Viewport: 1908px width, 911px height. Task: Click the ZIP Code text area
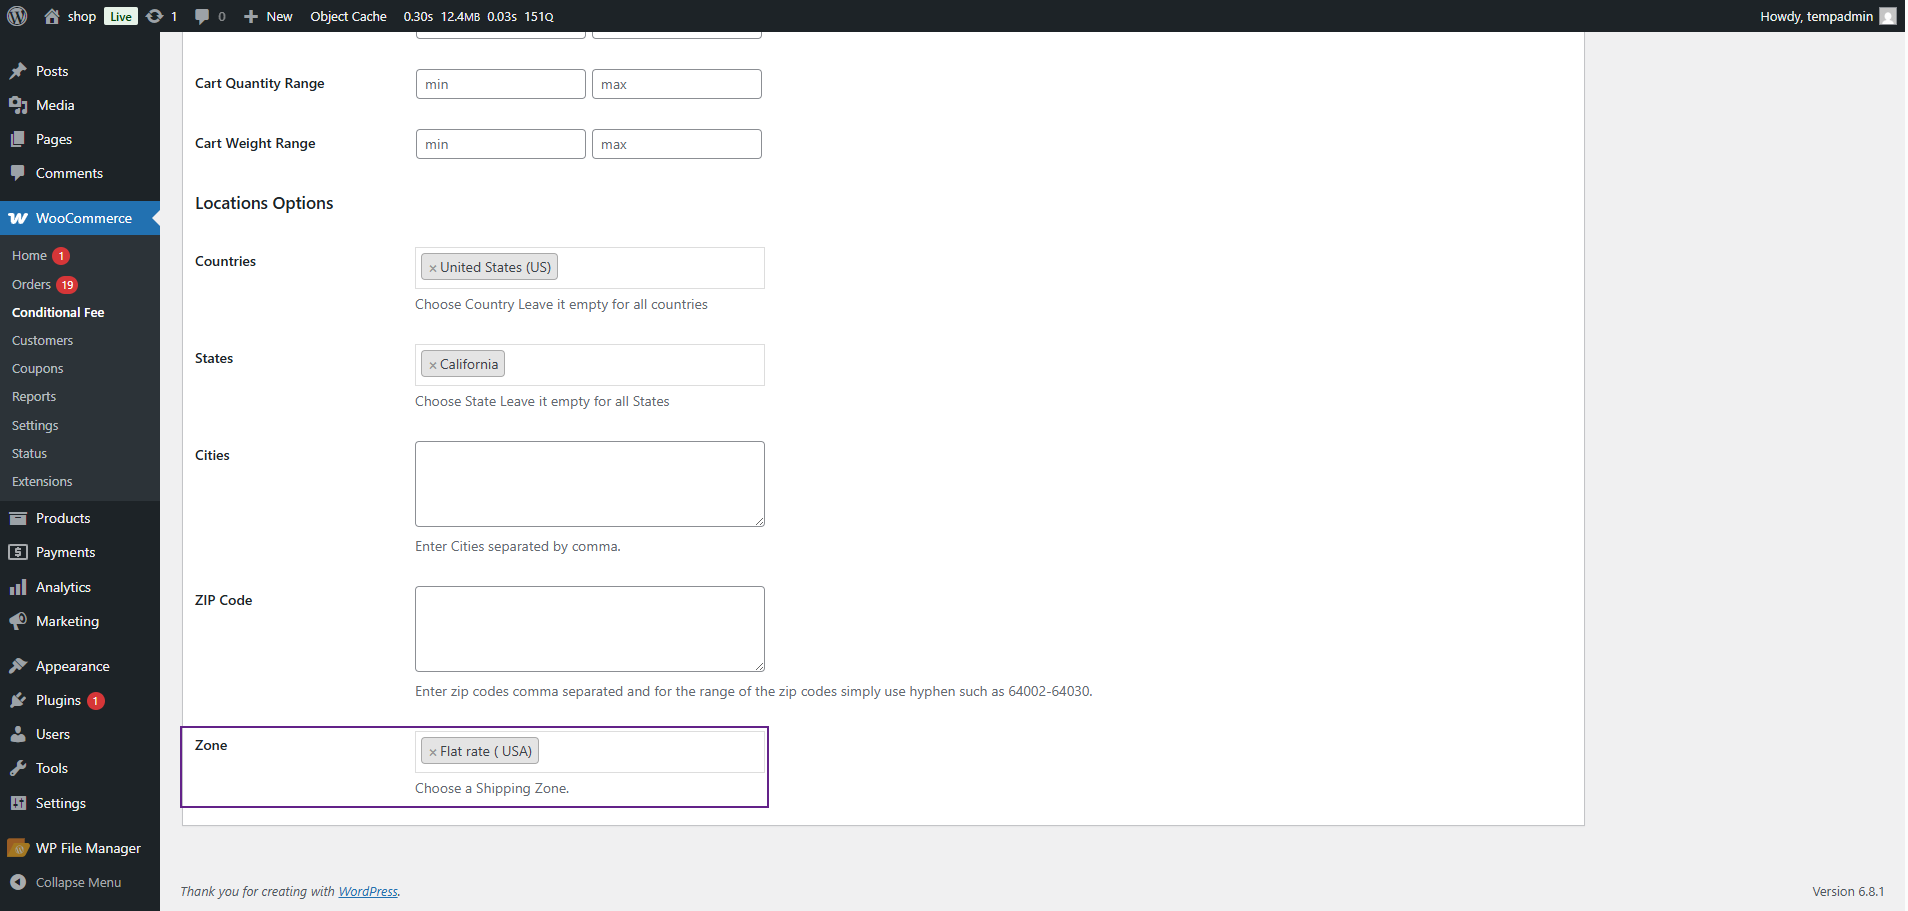[590, 629]
